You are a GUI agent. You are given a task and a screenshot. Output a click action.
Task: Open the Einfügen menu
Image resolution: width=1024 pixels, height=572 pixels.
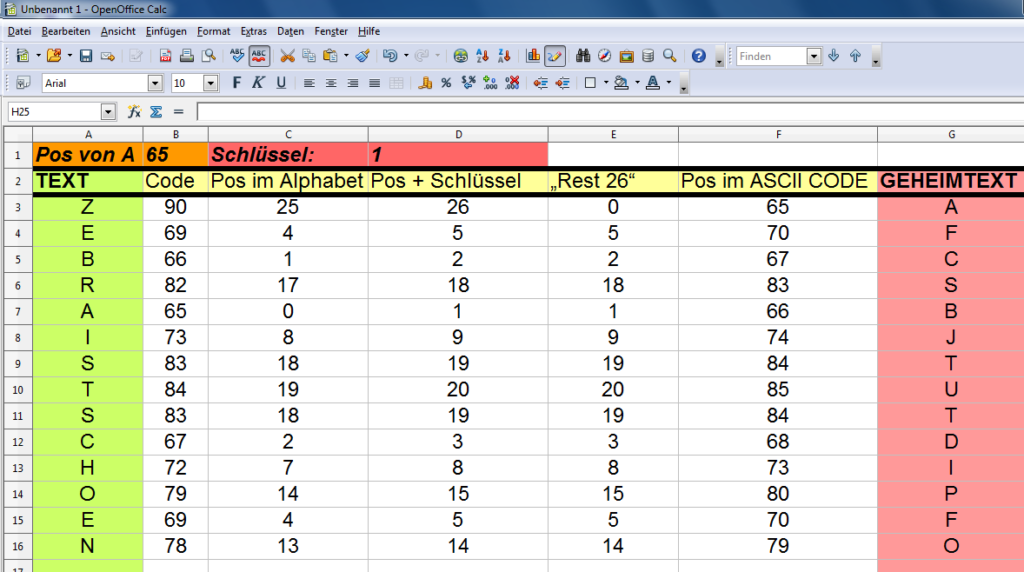tap(166, 31)
